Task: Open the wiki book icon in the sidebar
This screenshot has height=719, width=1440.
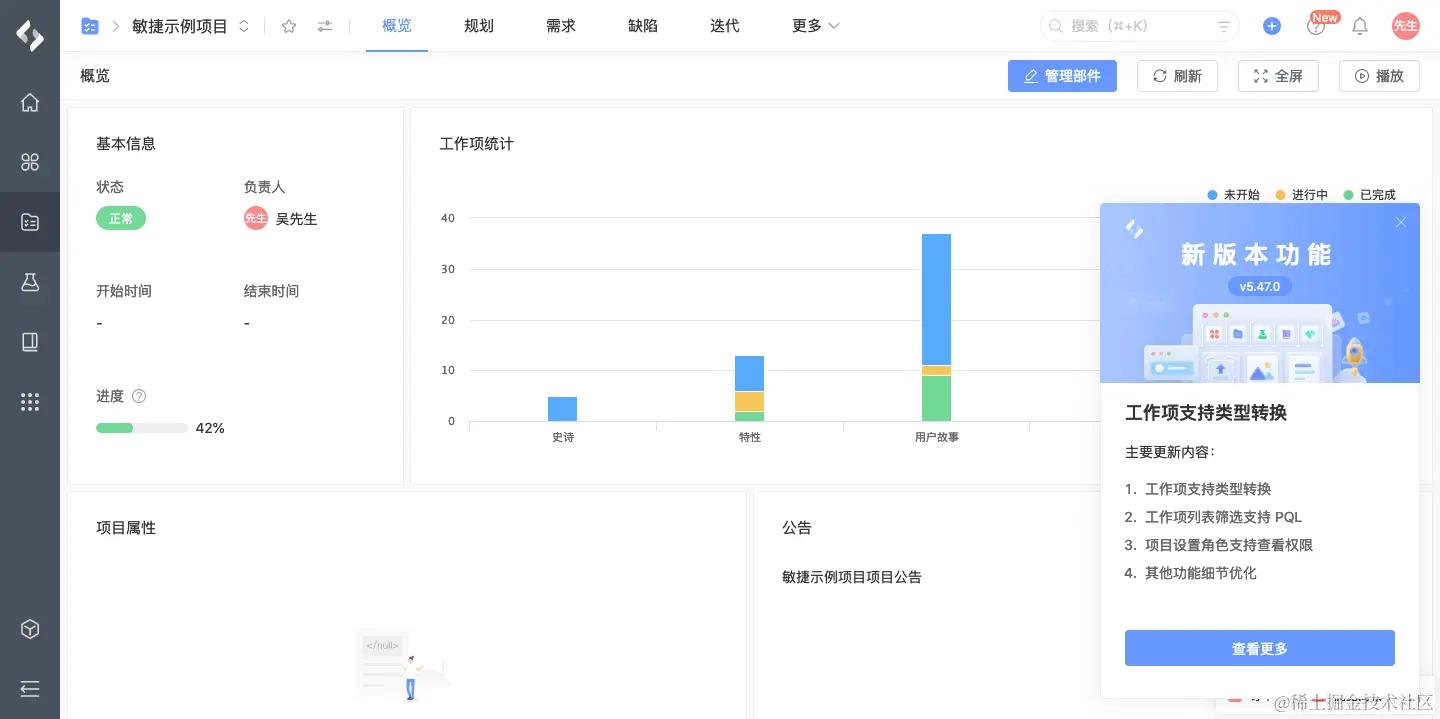Action: coord(30,342)
